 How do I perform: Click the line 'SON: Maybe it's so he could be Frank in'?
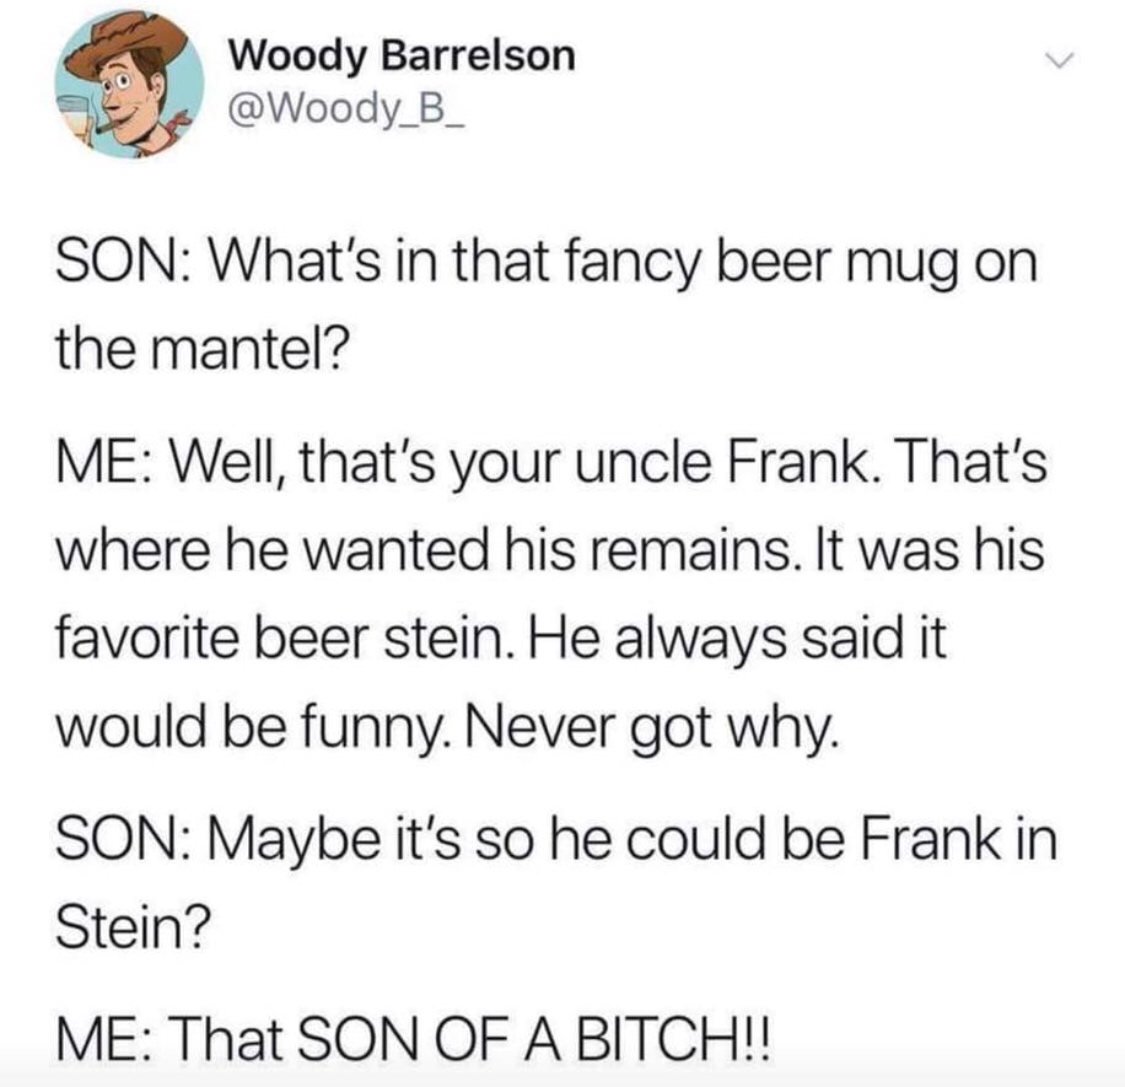click(556, 841)
